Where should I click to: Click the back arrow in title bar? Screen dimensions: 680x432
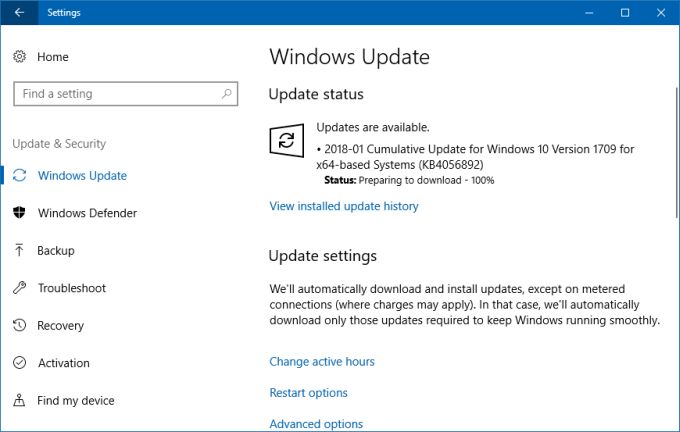(x=19, y=12)
